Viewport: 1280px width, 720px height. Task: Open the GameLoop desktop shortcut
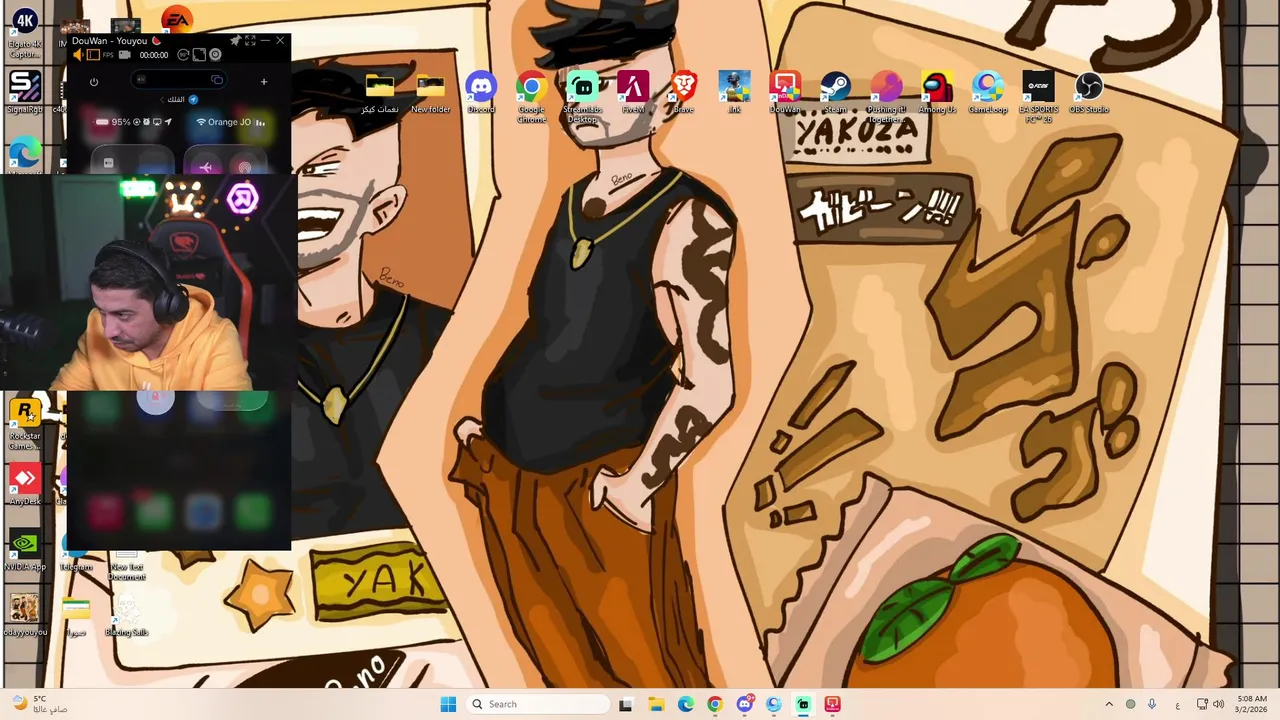(x=988, y=93)
